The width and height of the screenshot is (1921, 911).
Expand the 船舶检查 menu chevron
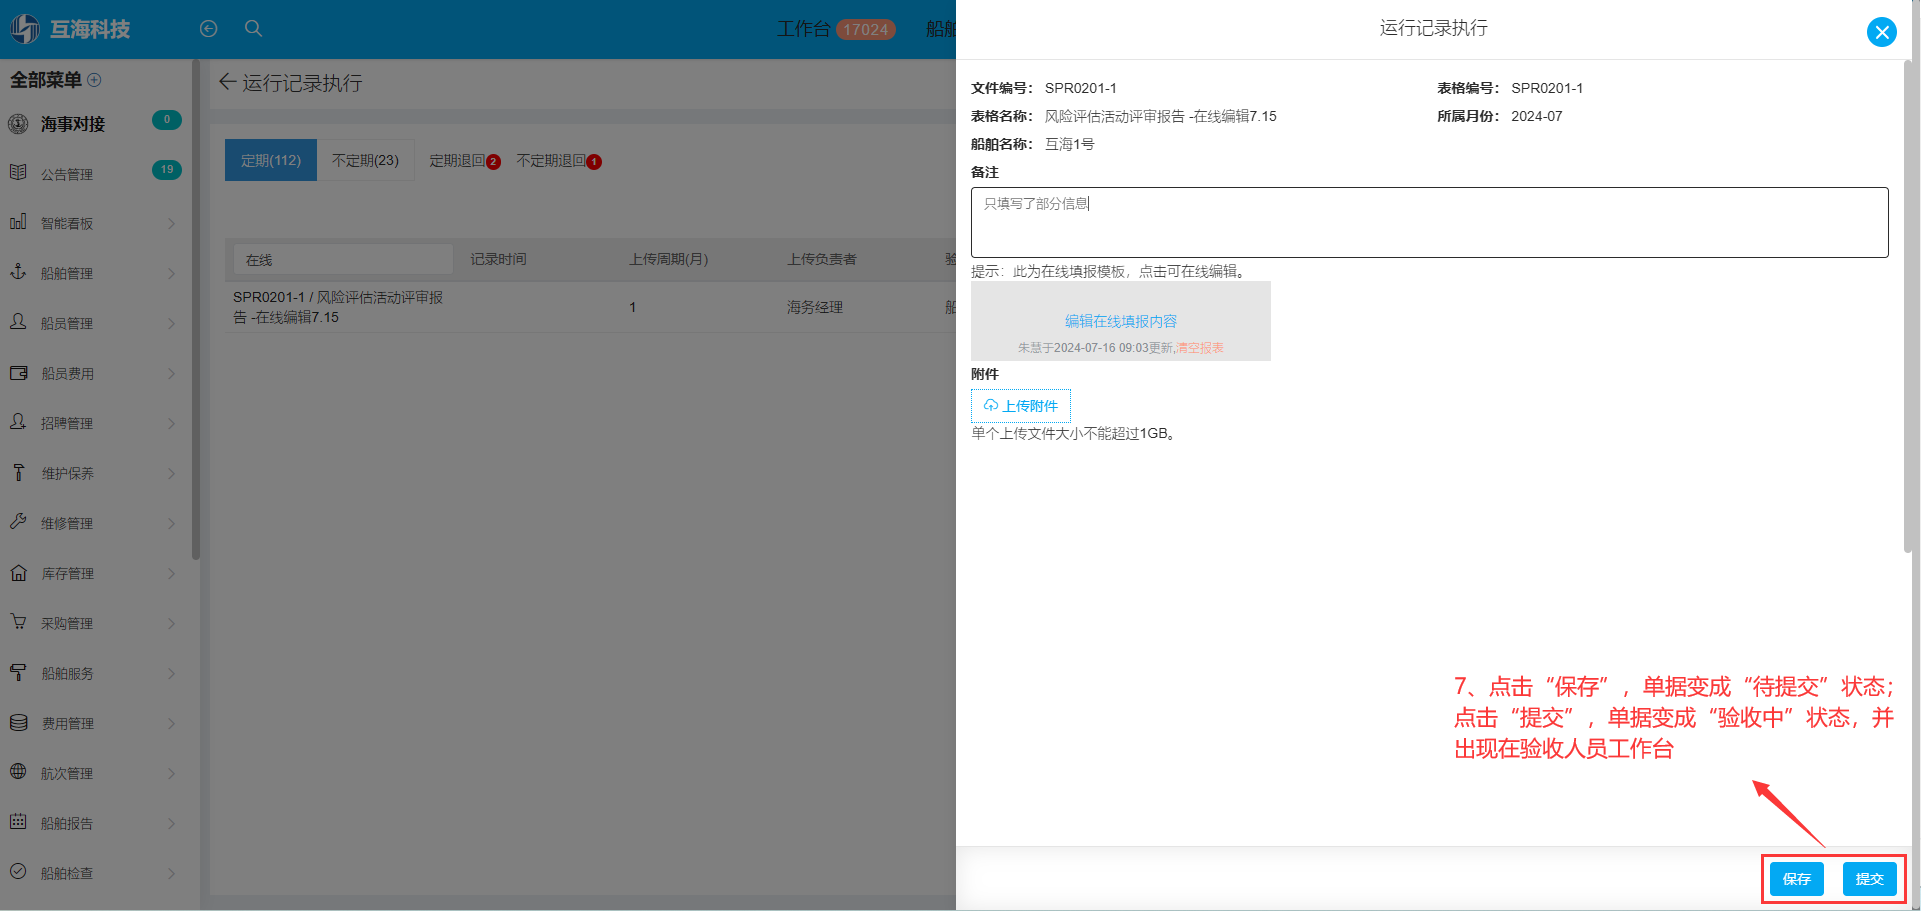171,873
